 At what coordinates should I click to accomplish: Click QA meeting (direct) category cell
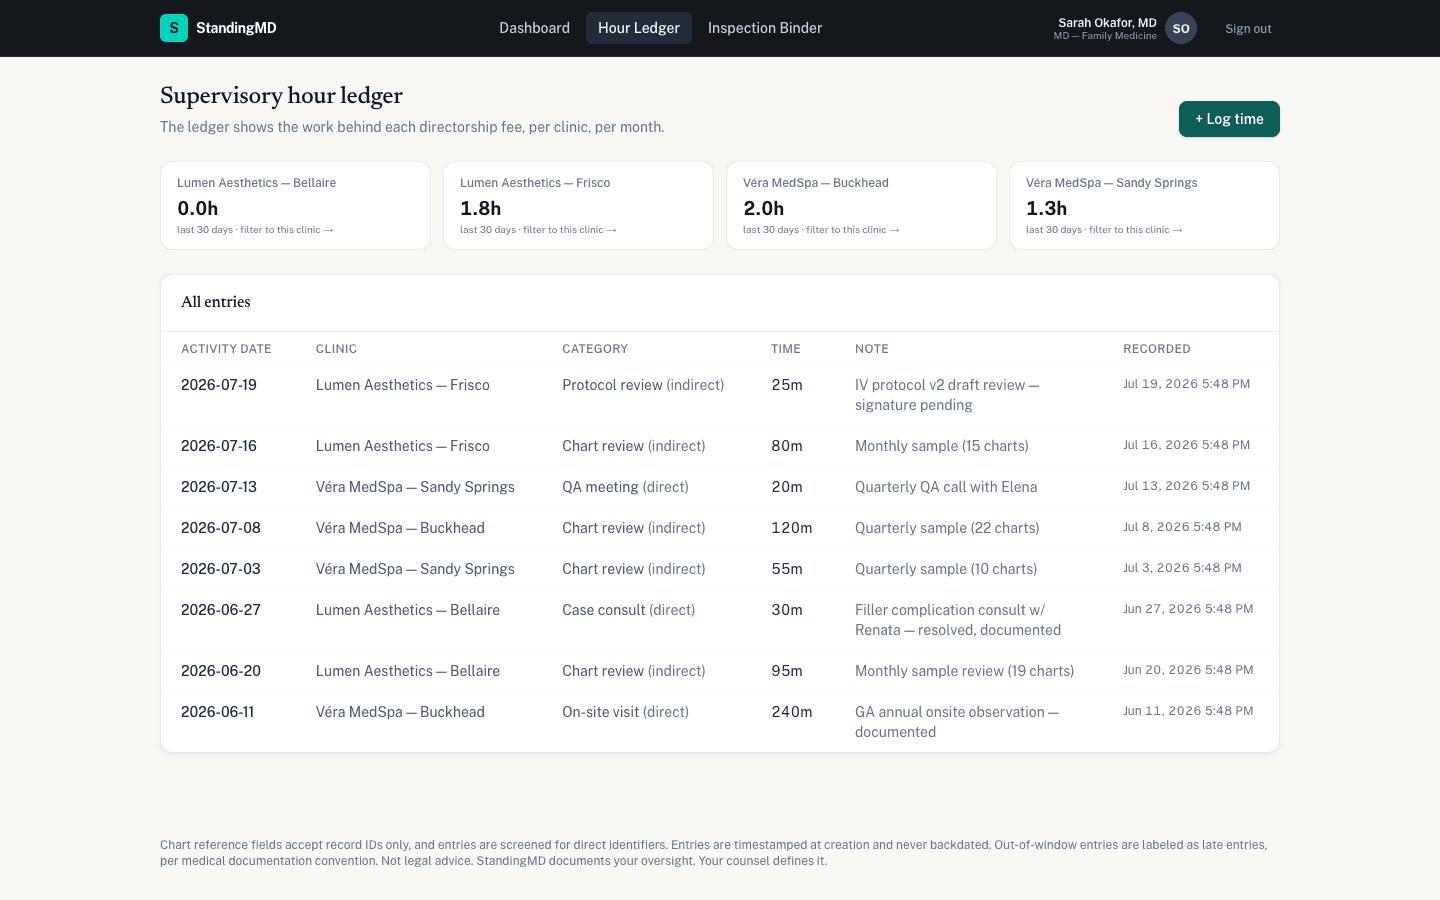tap(625, 487)
